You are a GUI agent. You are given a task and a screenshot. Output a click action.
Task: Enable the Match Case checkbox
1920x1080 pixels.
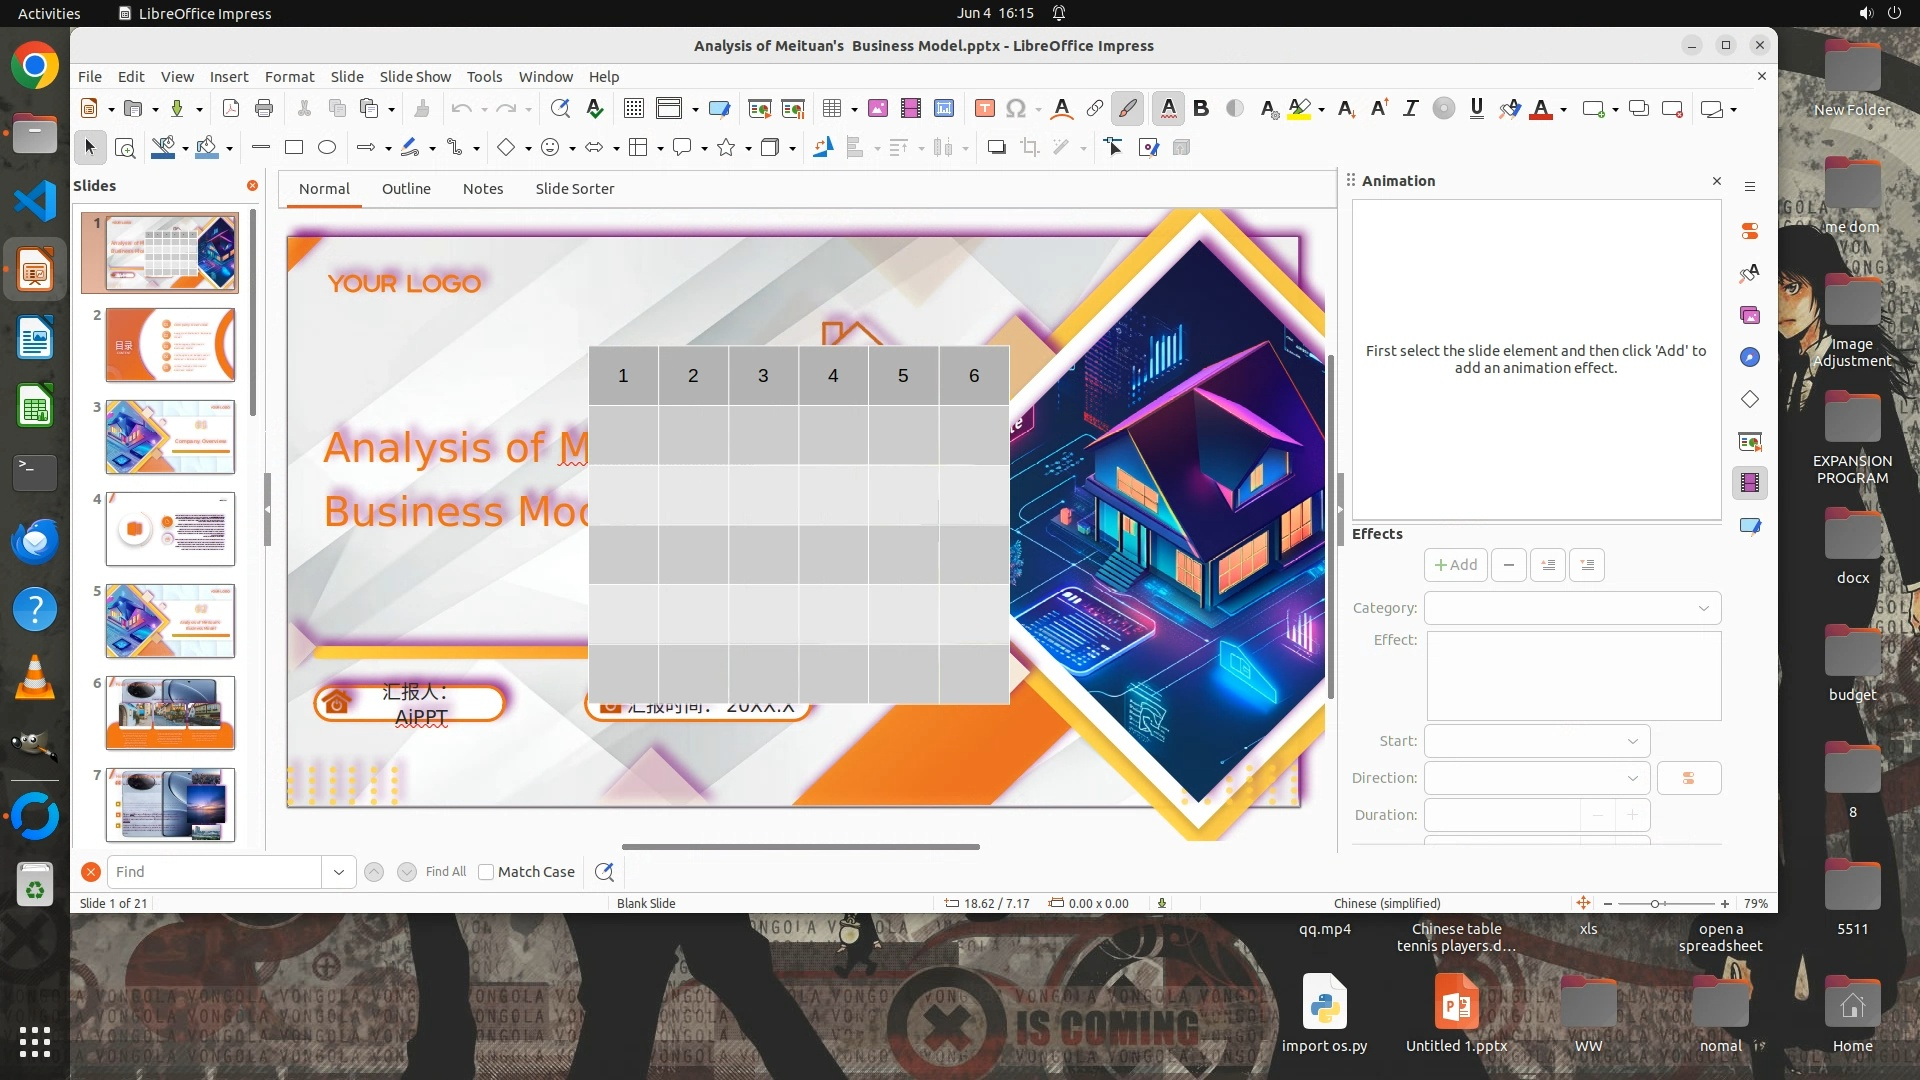coord(487,872)
